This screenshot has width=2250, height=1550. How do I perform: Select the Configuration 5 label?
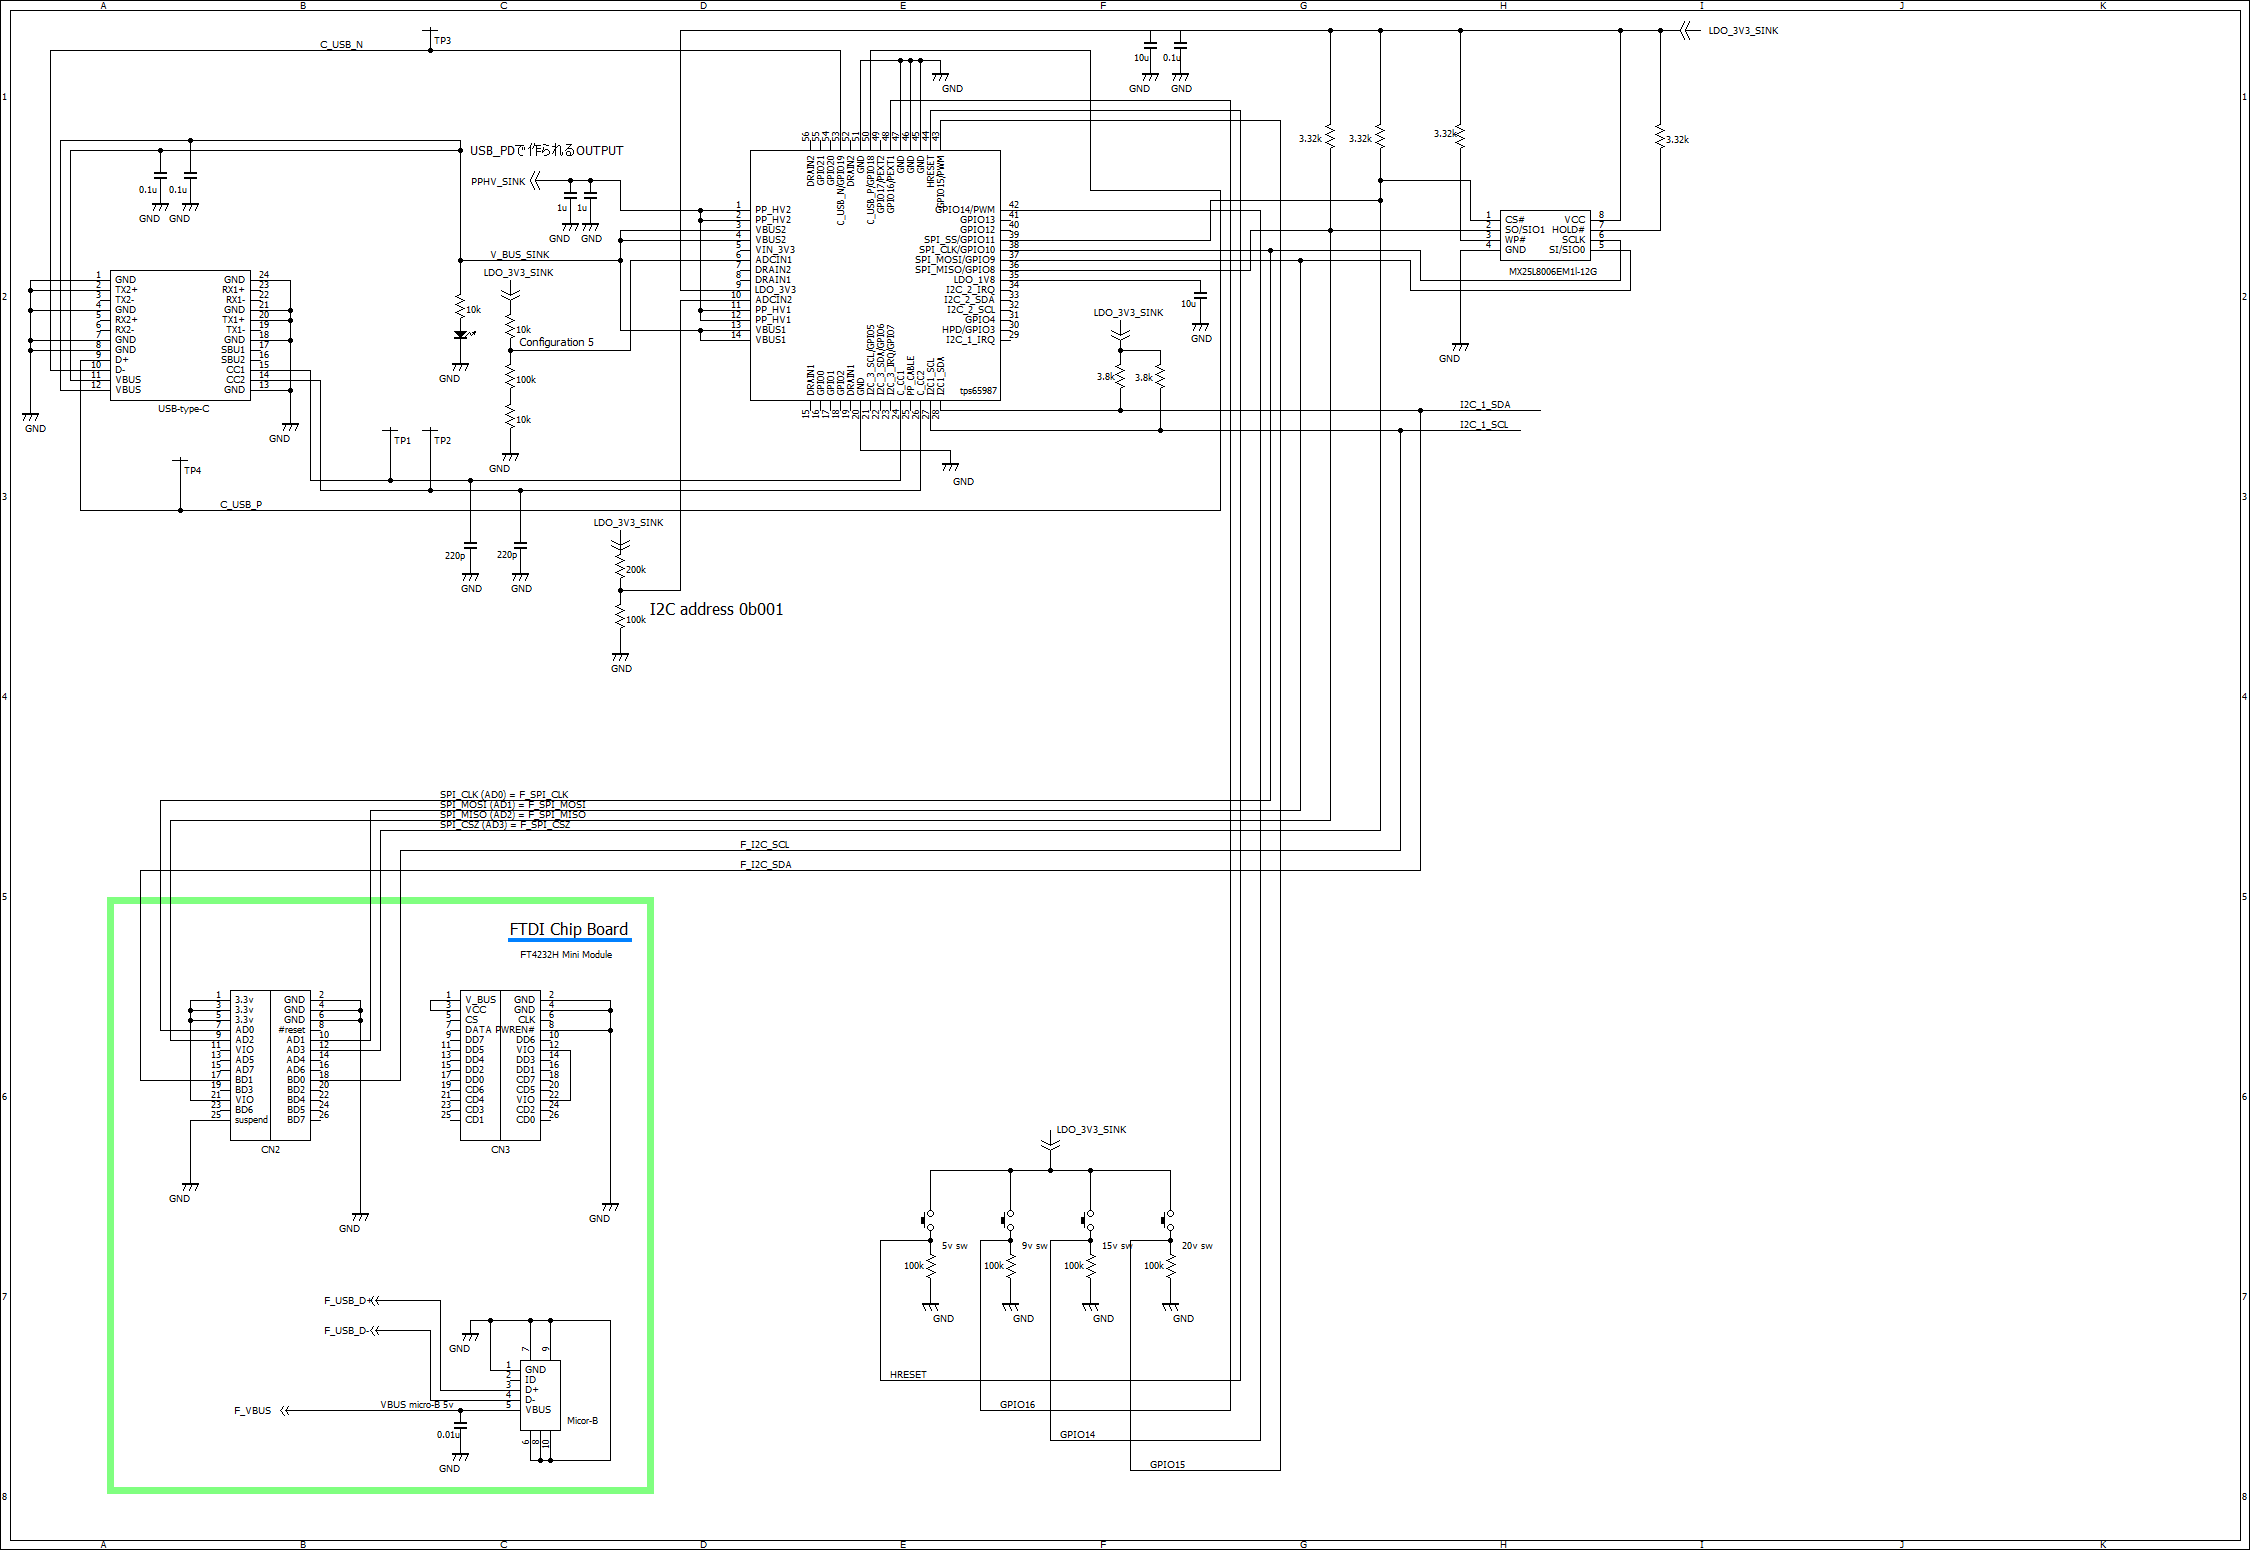(x=556, y=342)
